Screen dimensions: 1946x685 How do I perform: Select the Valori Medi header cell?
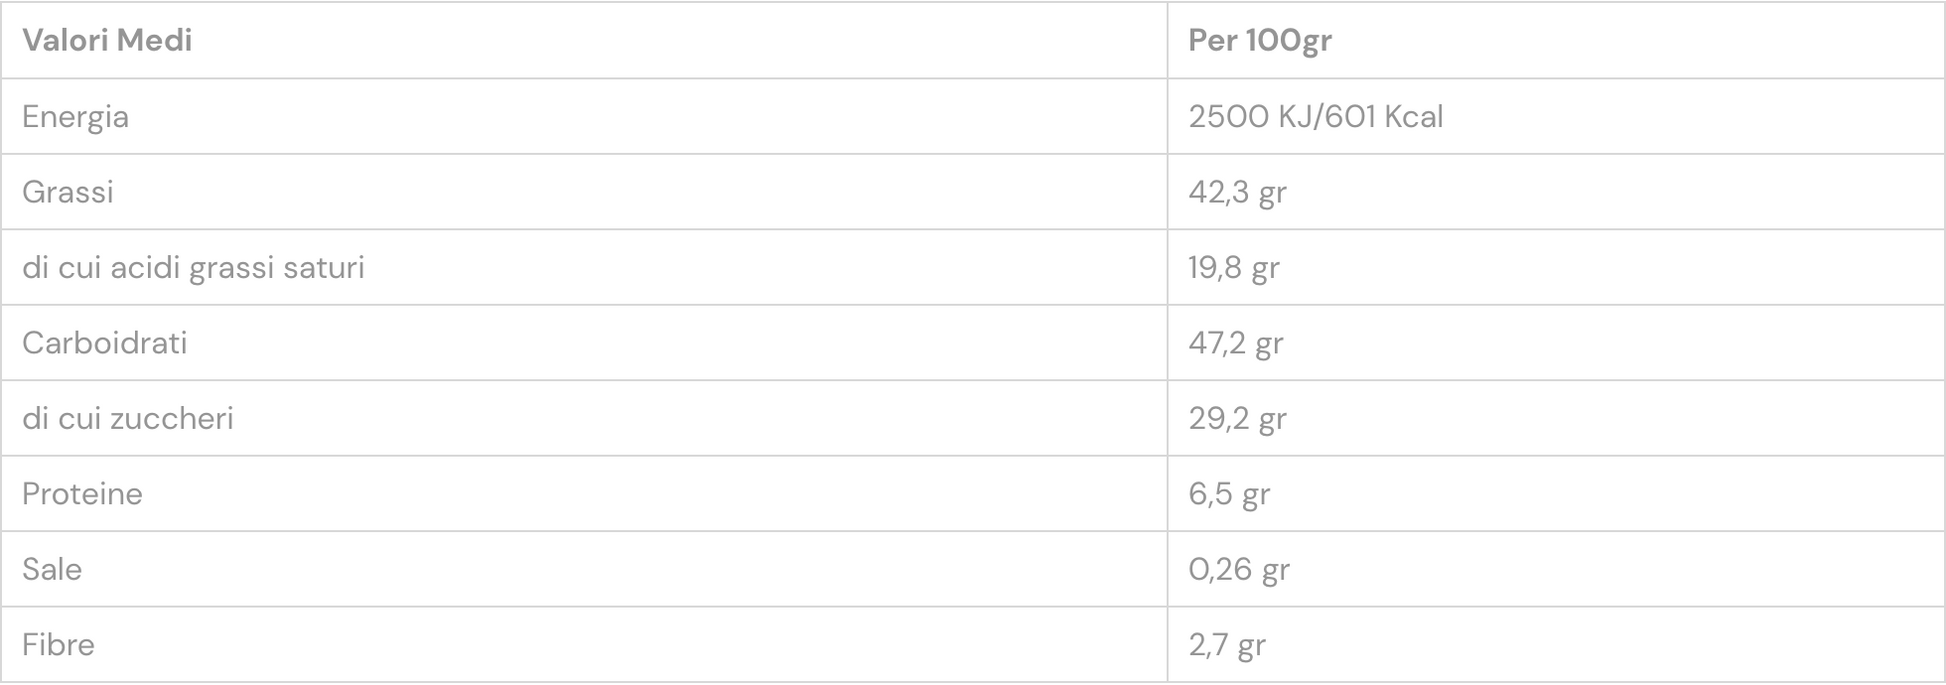584,40
